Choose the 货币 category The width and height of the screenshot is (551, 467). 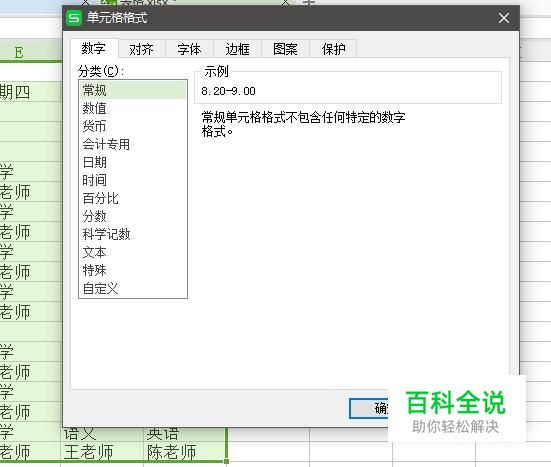click(133, 126)
